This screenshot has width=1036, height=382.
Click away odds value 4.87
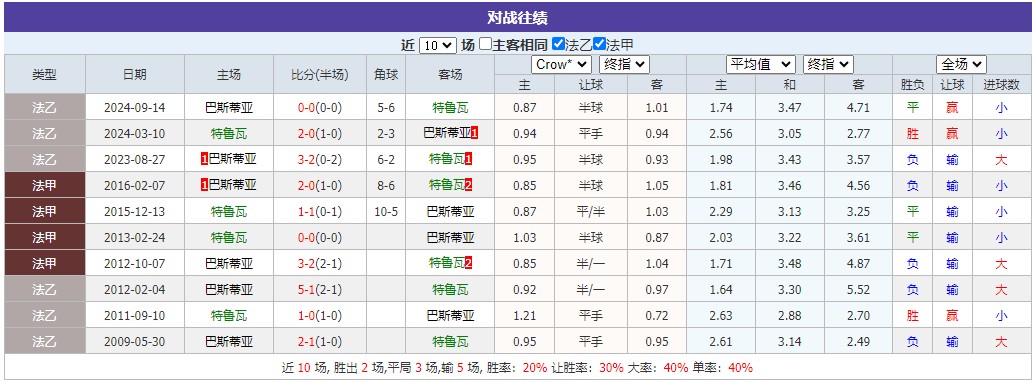[x=858, y=264]
